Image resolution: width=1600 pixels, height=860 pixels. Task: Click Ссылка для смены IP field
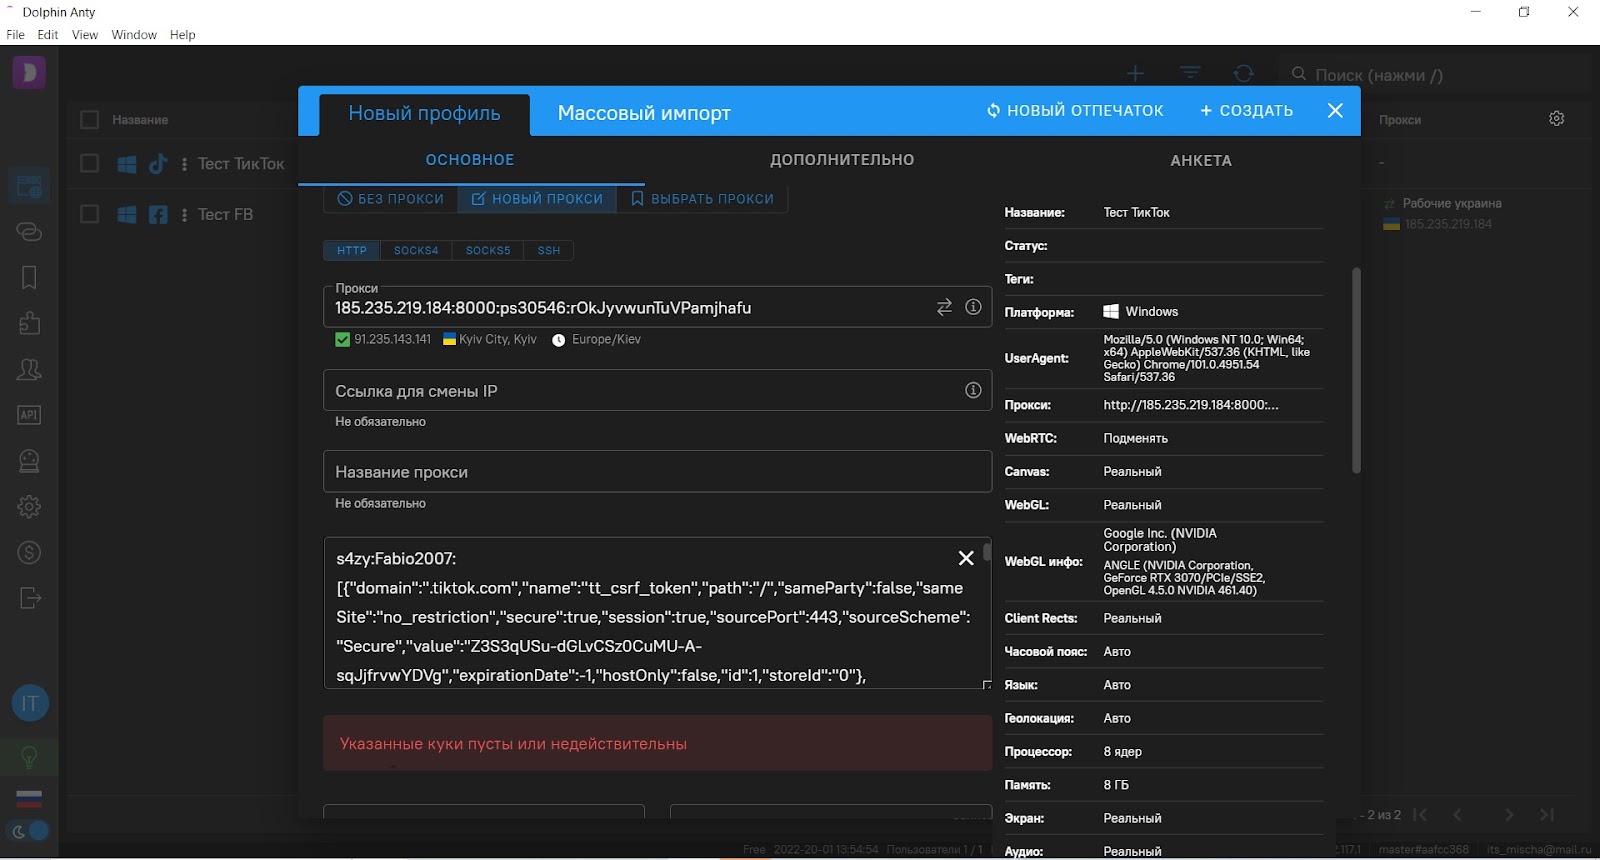pos(657,390)
